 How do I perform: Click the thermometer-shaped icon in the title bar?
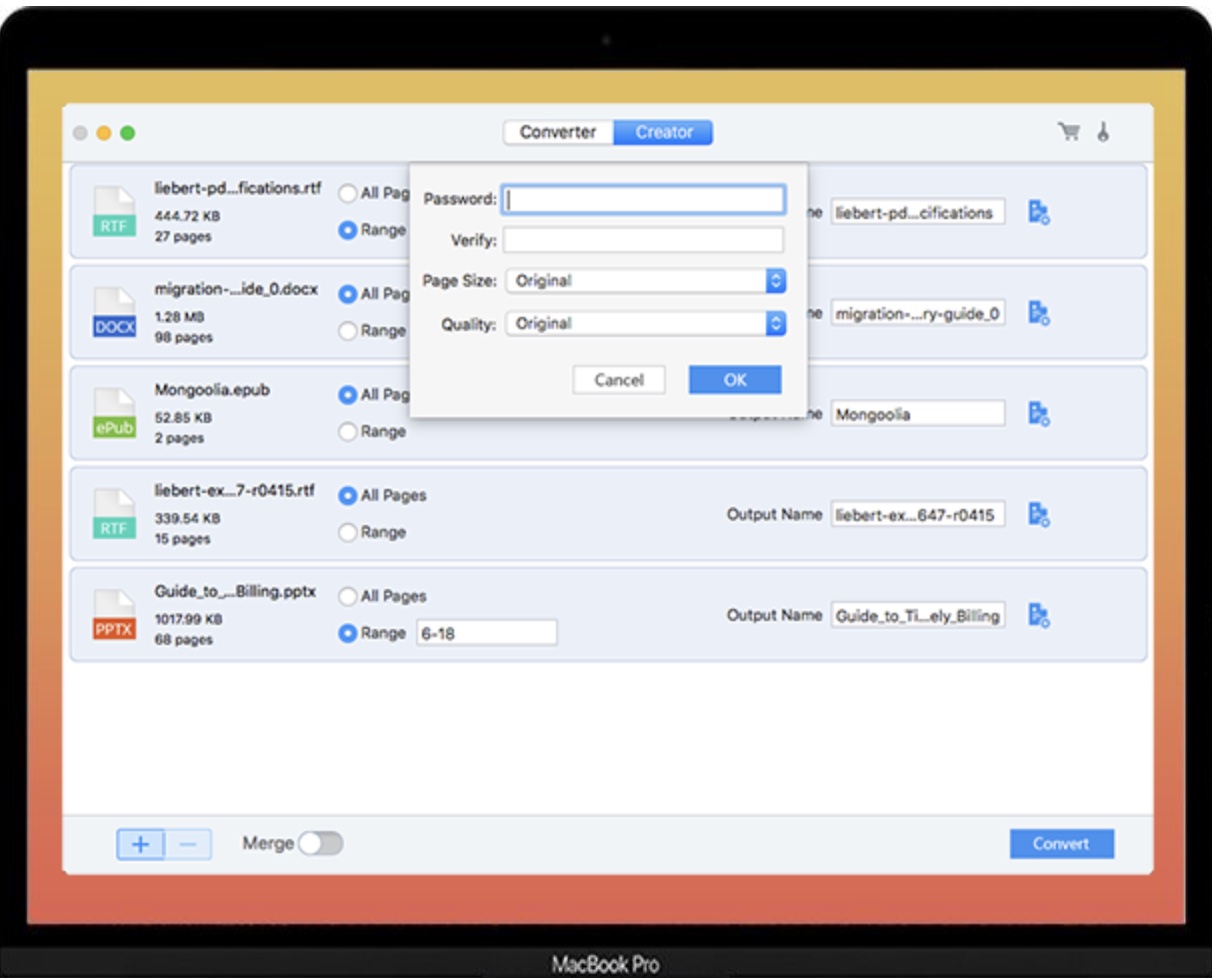pos(1103,132)
